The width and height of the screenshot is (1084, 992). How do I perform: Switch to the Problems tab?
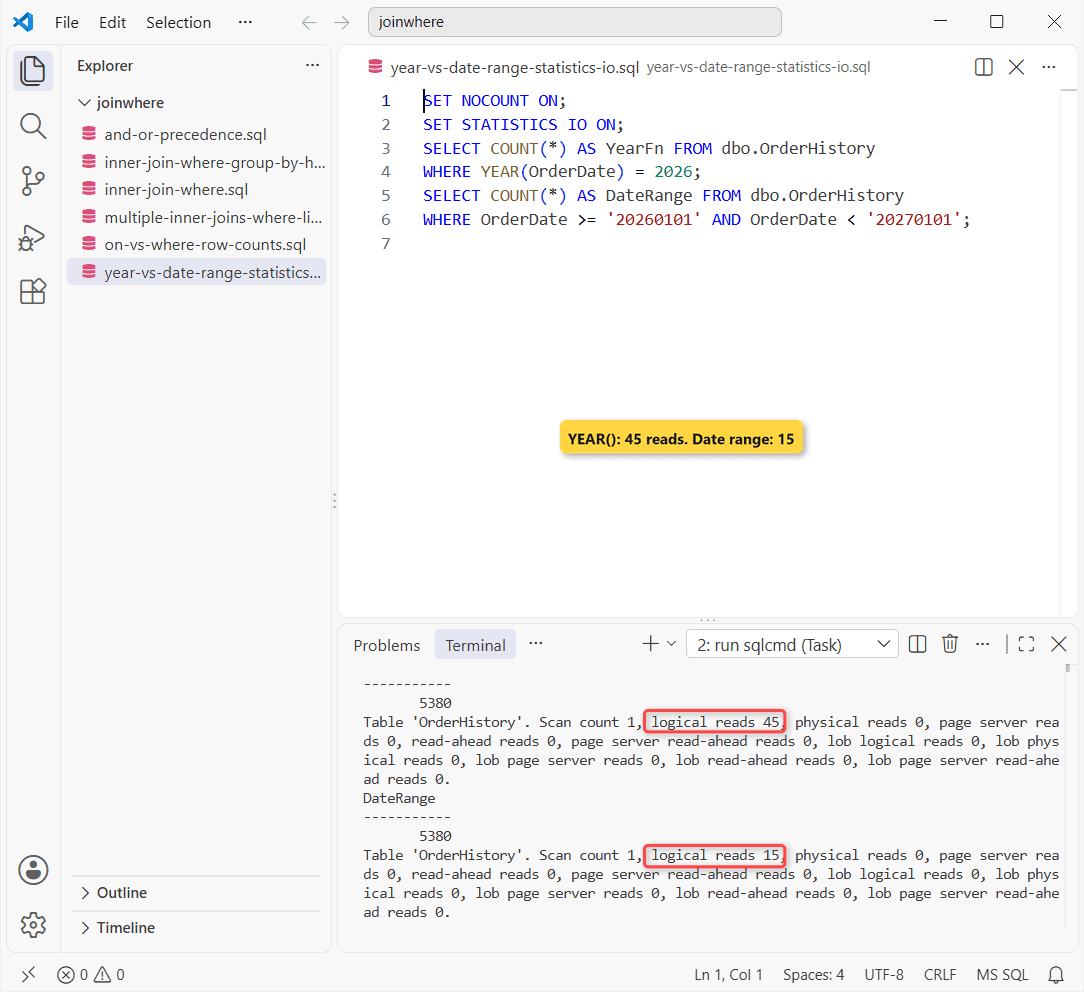pos(386,645)
